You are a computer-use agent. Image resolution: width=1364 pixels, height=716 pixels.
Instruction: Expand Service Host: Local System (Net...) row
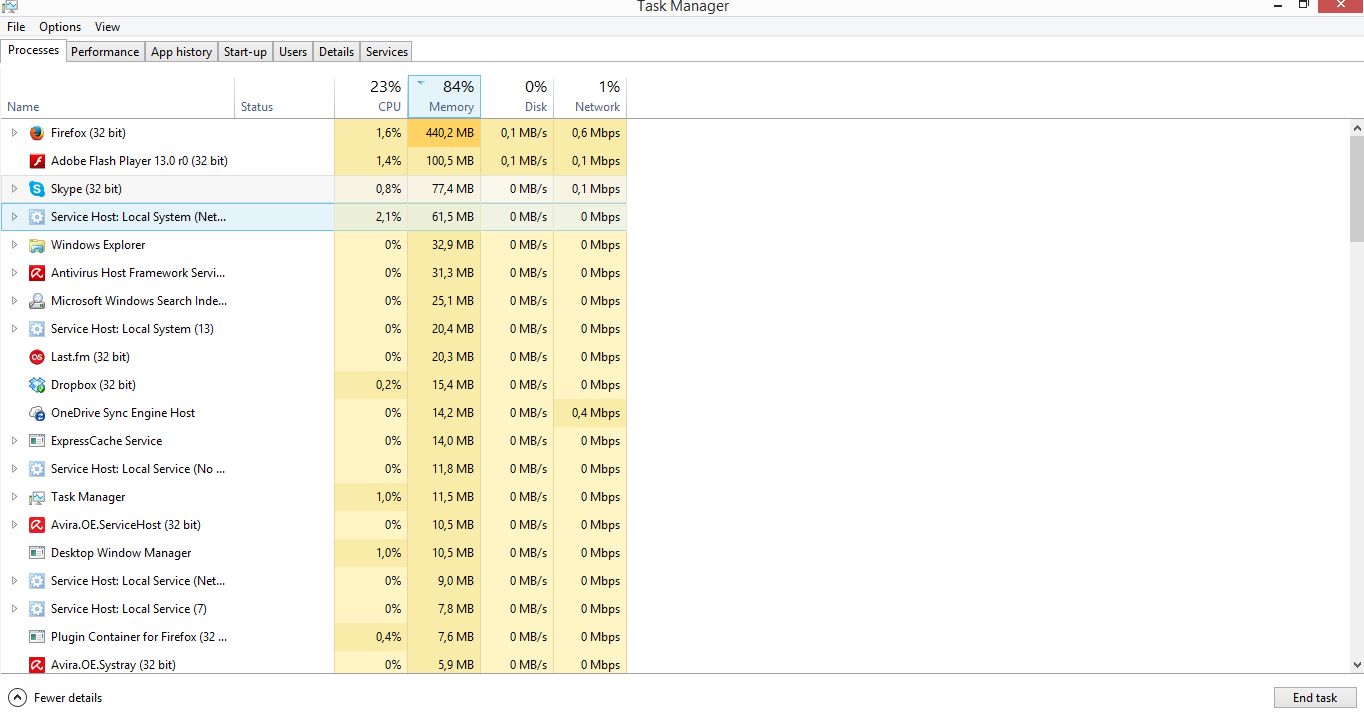(x=14, y=217)
